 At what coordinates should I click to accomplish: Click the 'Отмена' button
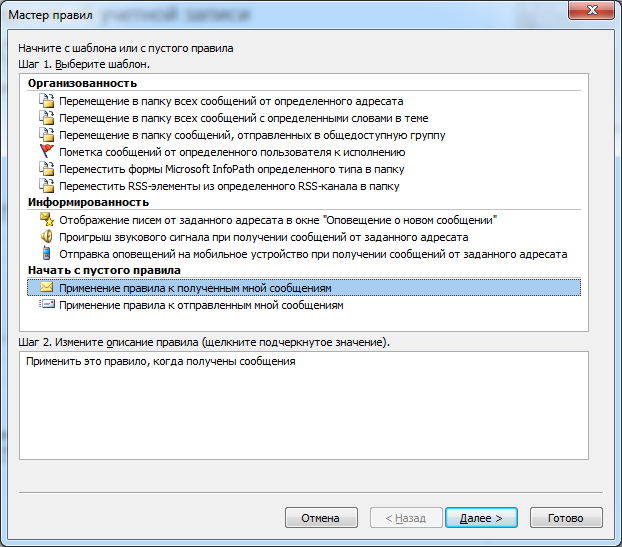(x=321, y=518)
